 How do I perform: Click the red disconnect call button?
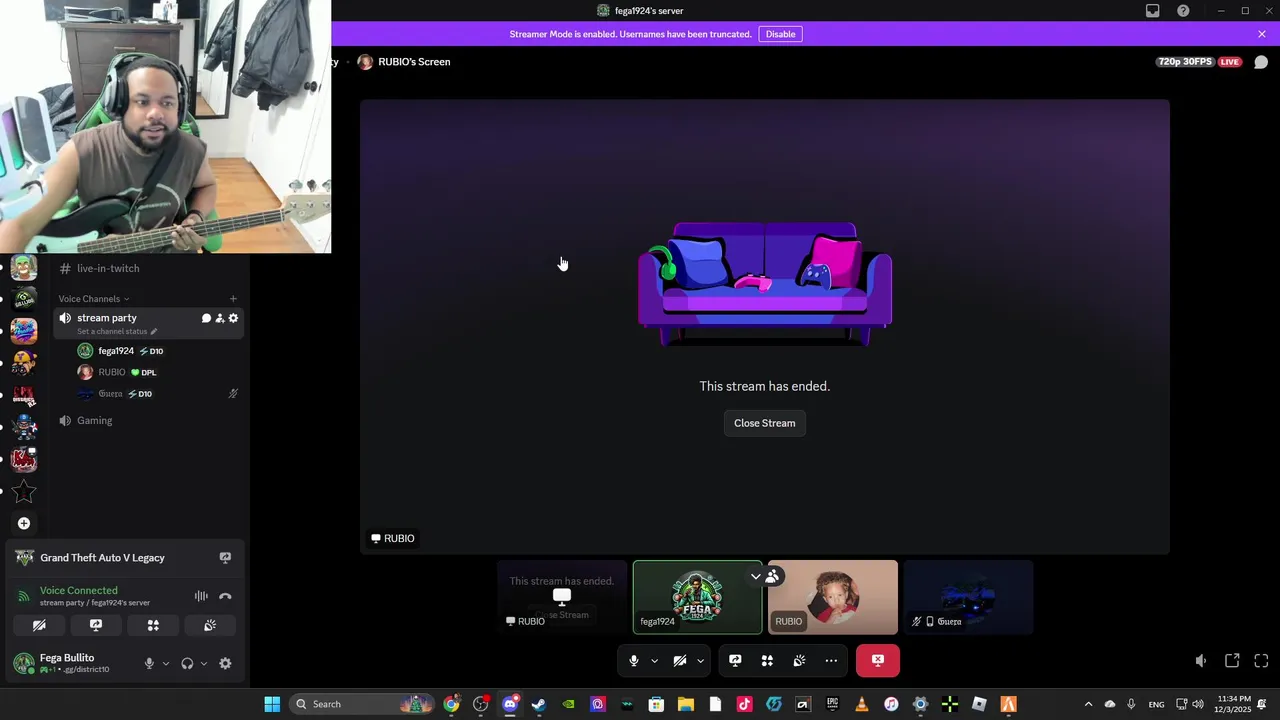click(878, 661)
